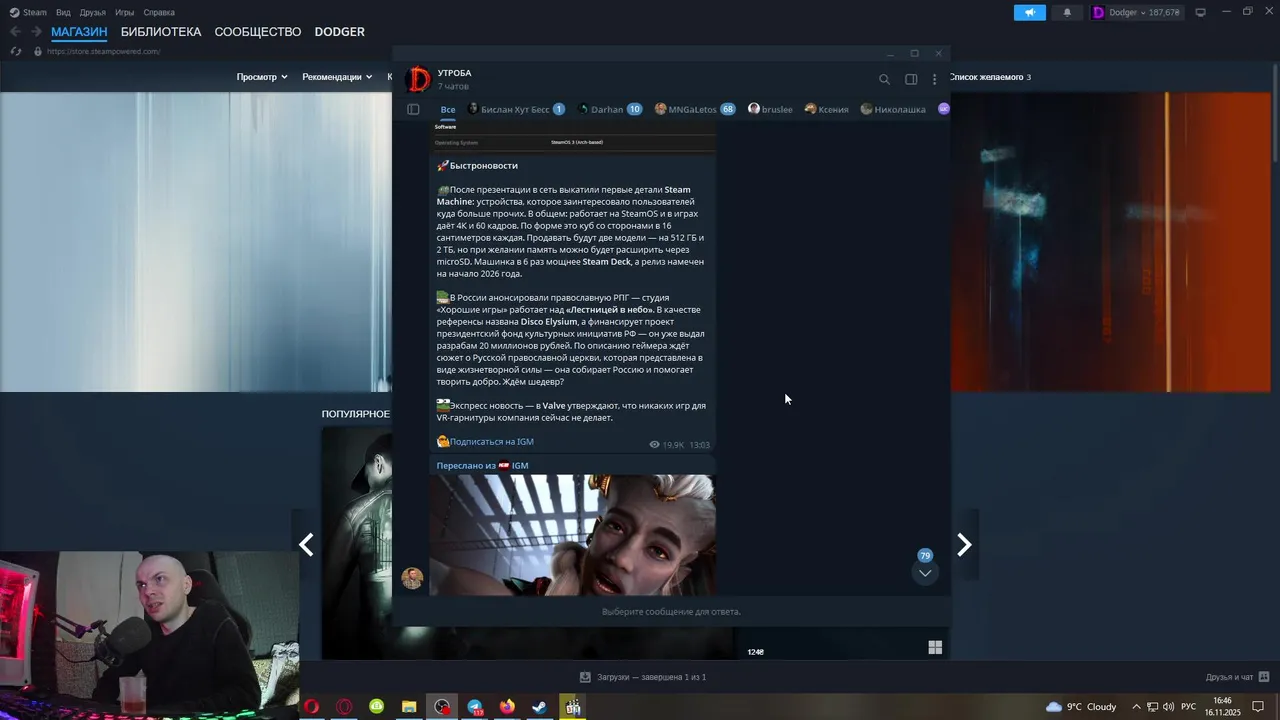The image size is (1280, 720).
Task: Click Windows logo icon under chat
Action: [935, 648]
